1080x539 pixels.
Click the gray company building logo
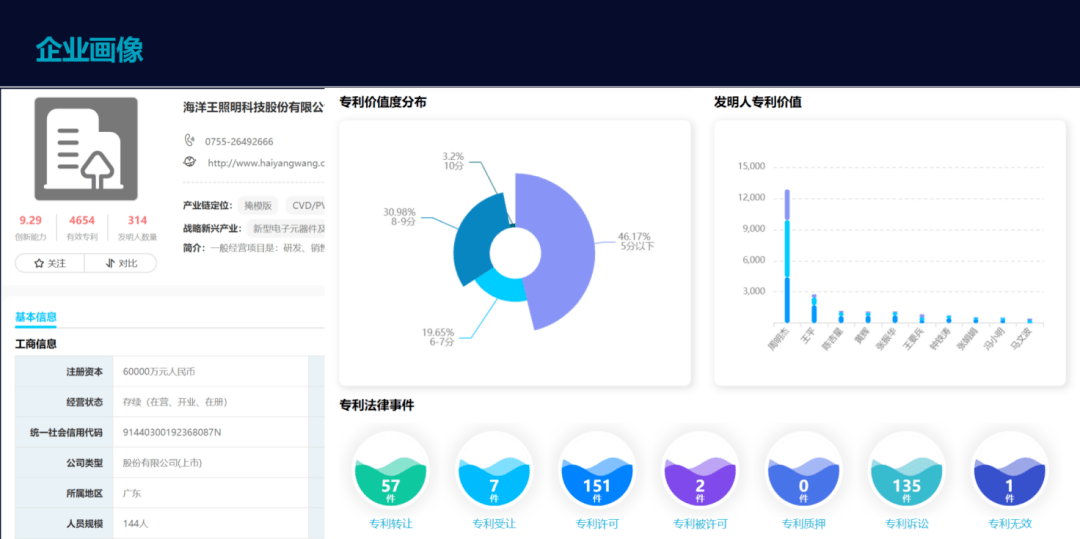tap(86, 149)
